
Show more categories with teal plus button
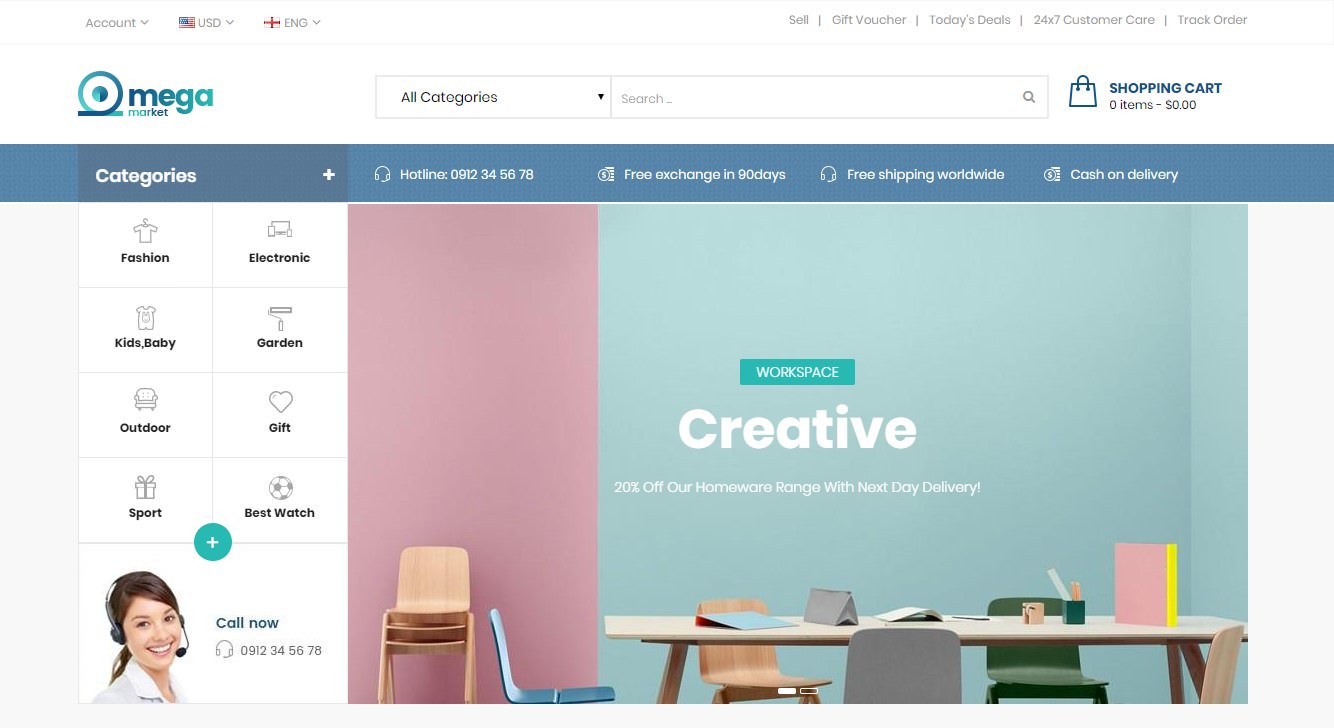pyautogui.click(x=212, y=542)
